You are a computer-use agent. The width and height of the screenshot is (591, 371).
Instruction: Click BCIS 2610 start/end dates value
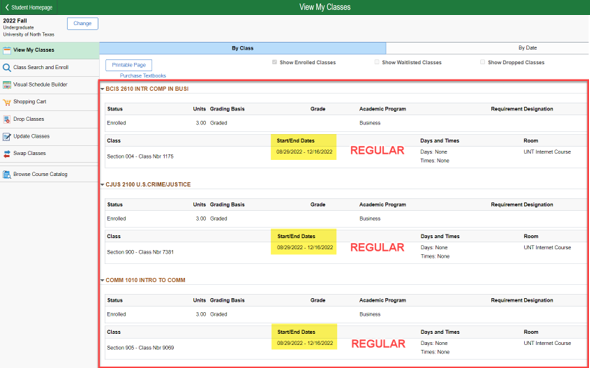click(x=304, y=152)
